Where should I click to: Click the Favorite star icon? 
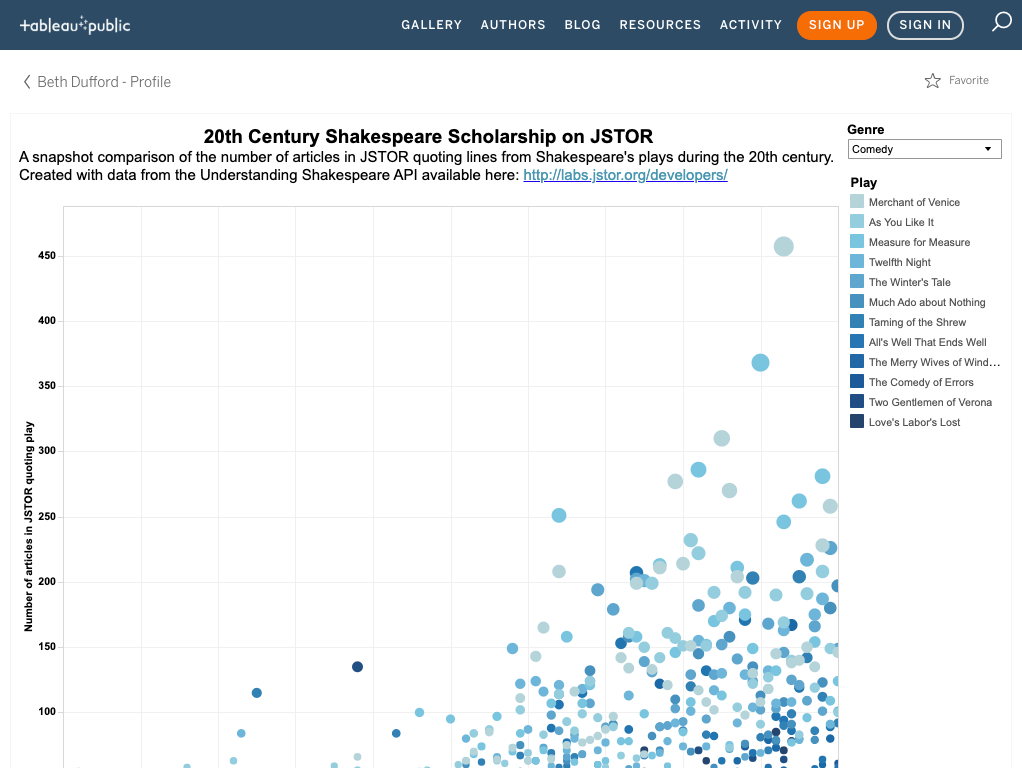(x=933, y=80)
